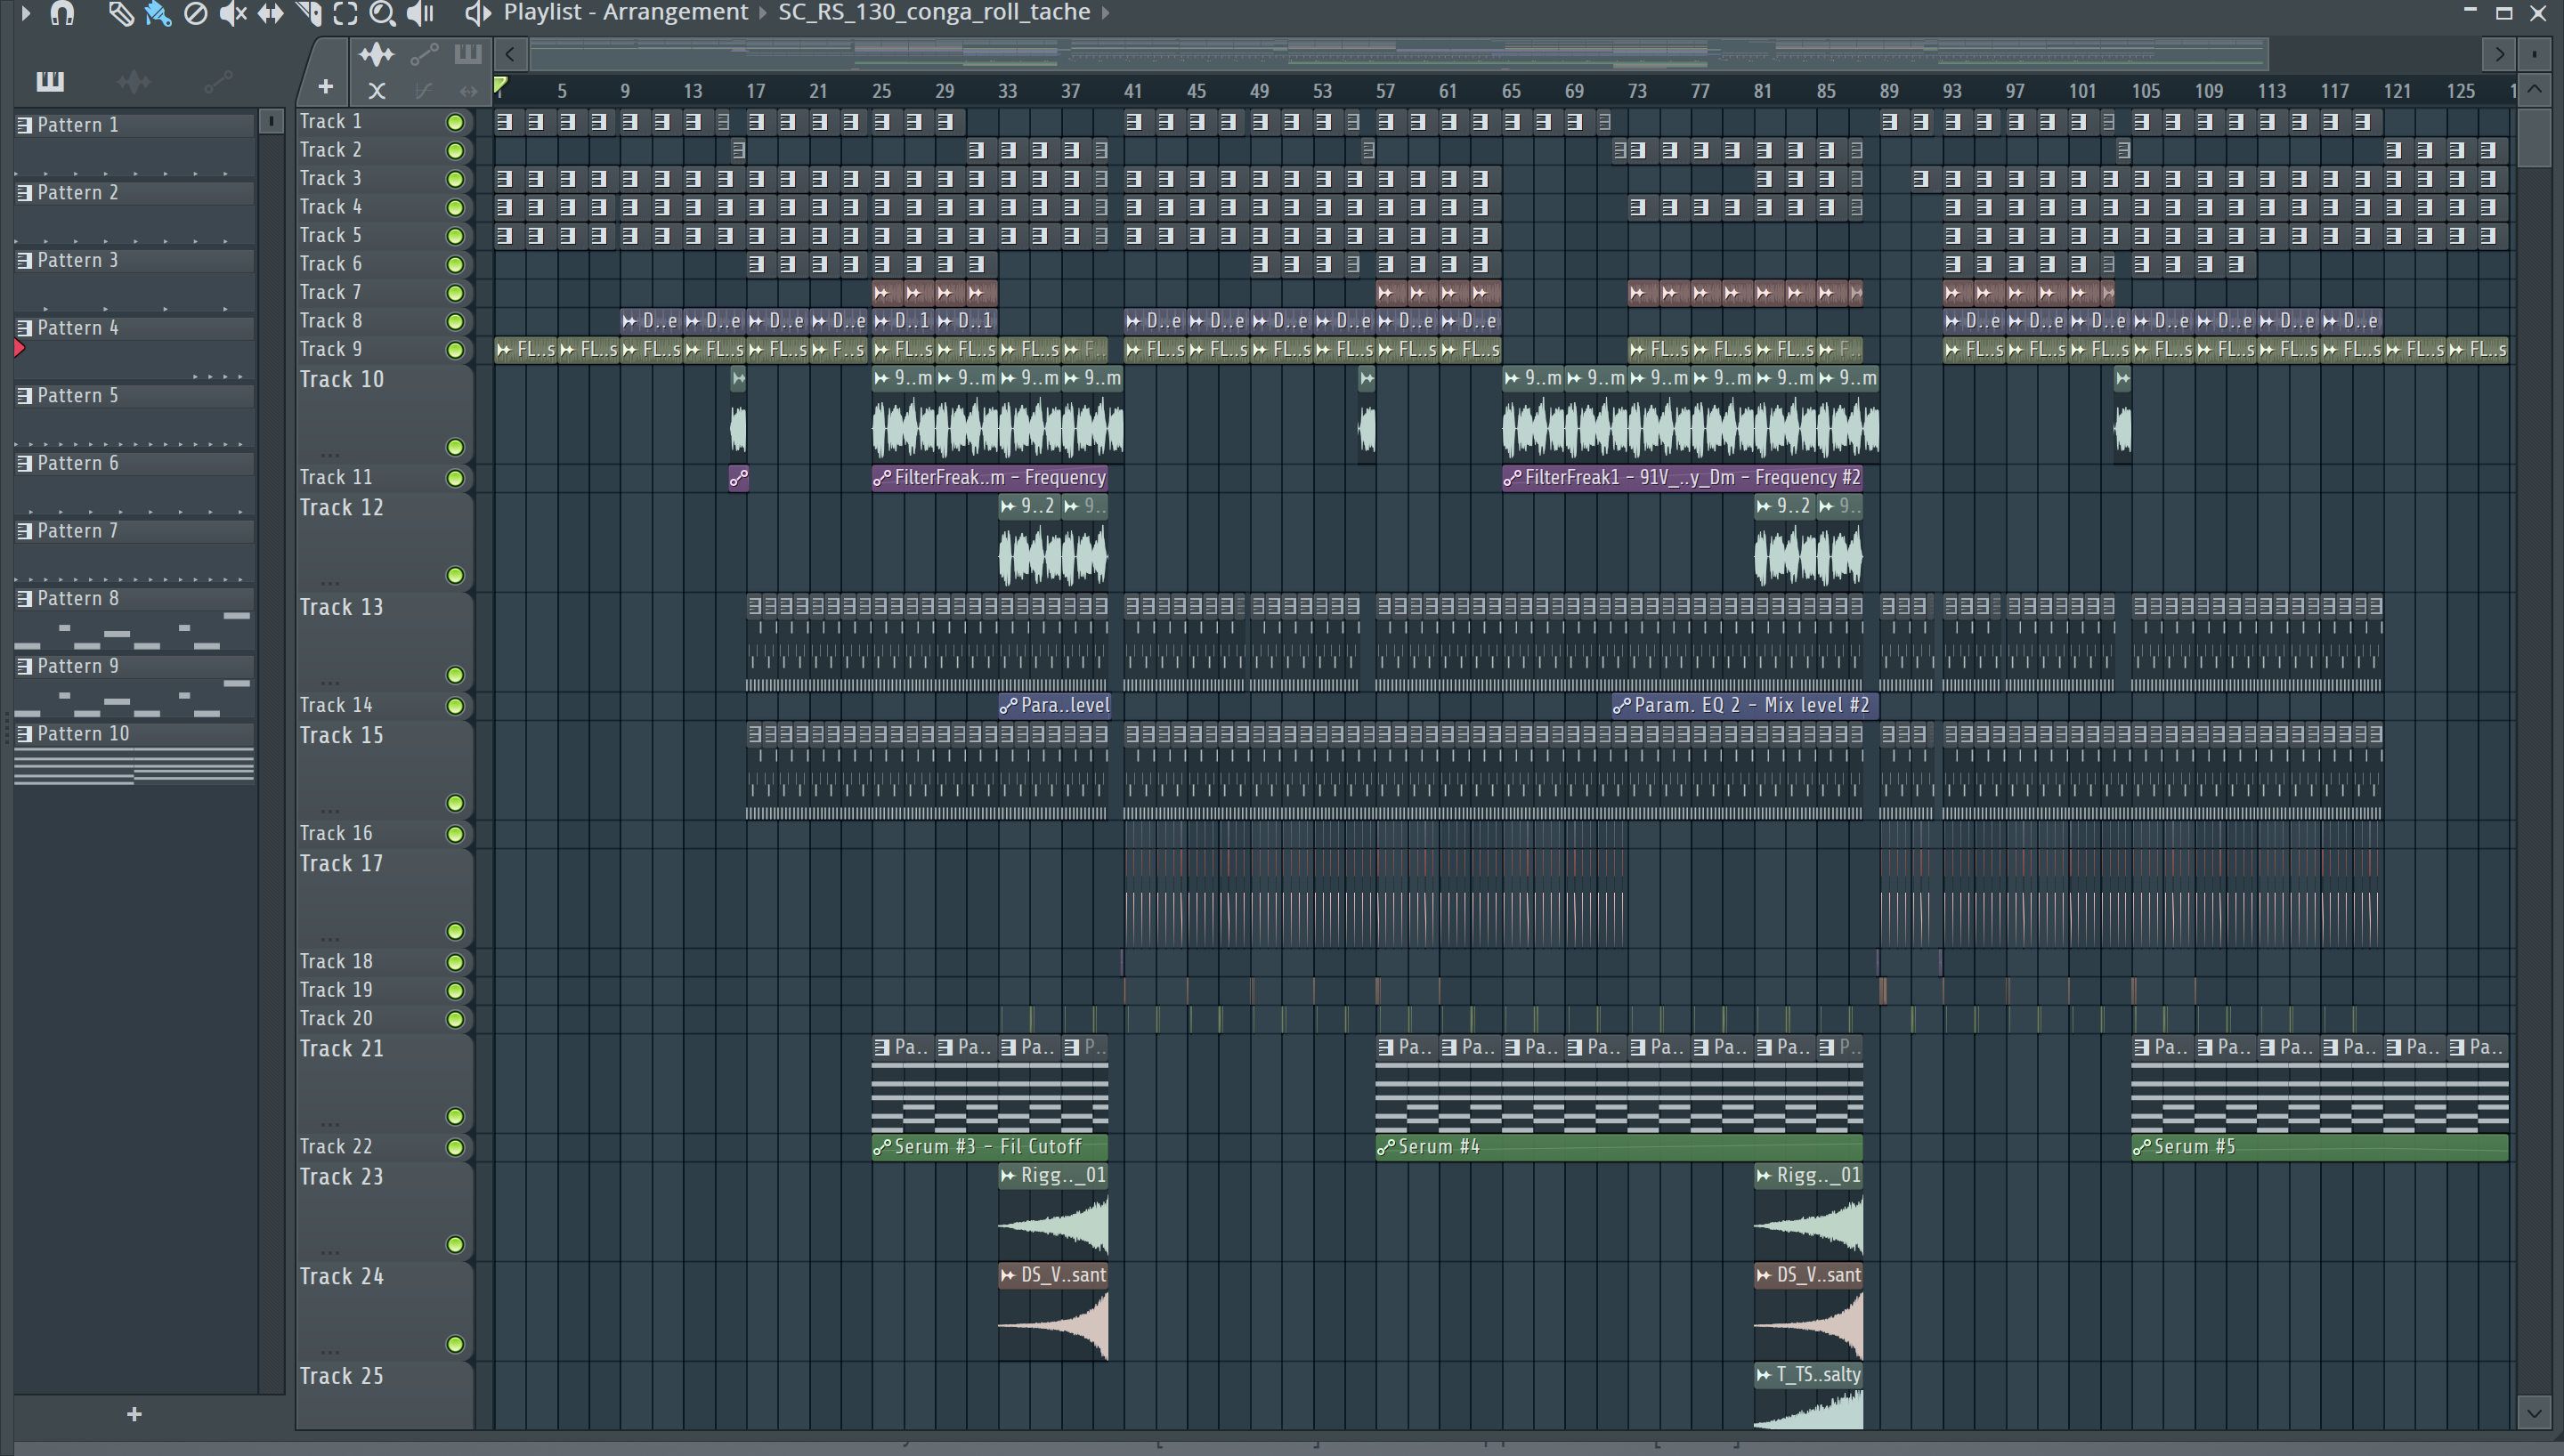Select the Draw pencil tool
The image size is (2564, 1456).
120,13
